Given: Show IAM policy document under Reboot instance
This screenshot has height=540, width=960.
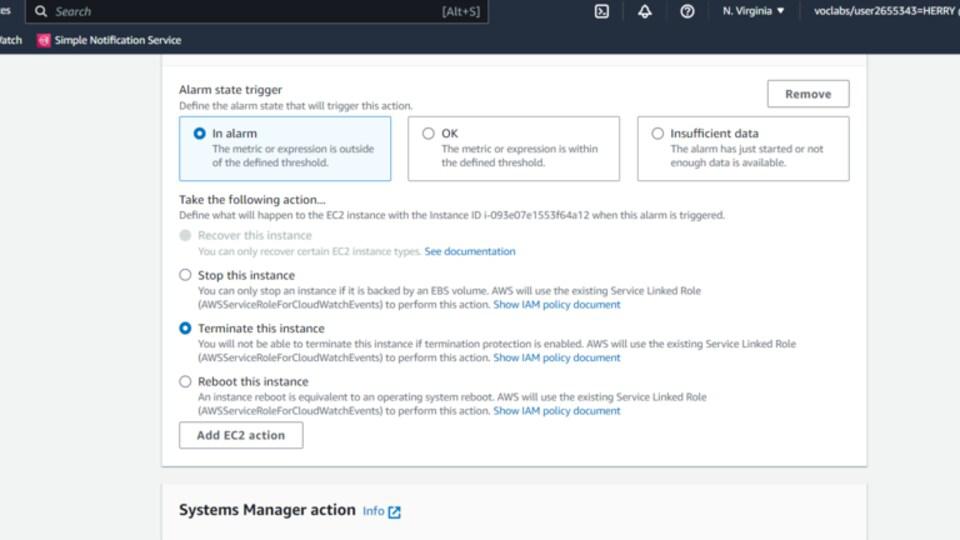Looking at the screenshot, I should click(x=557, y=411).
